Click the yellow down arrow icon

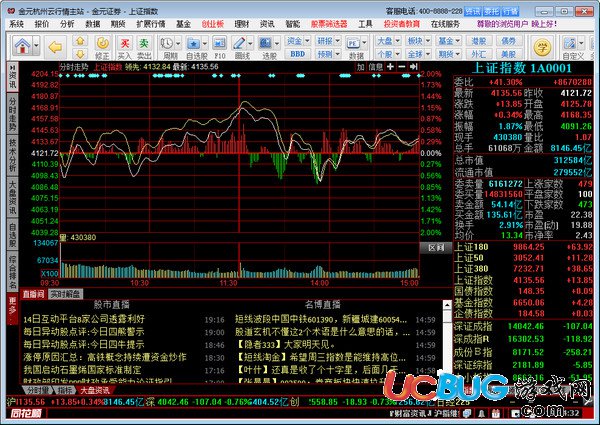[80, 54]
